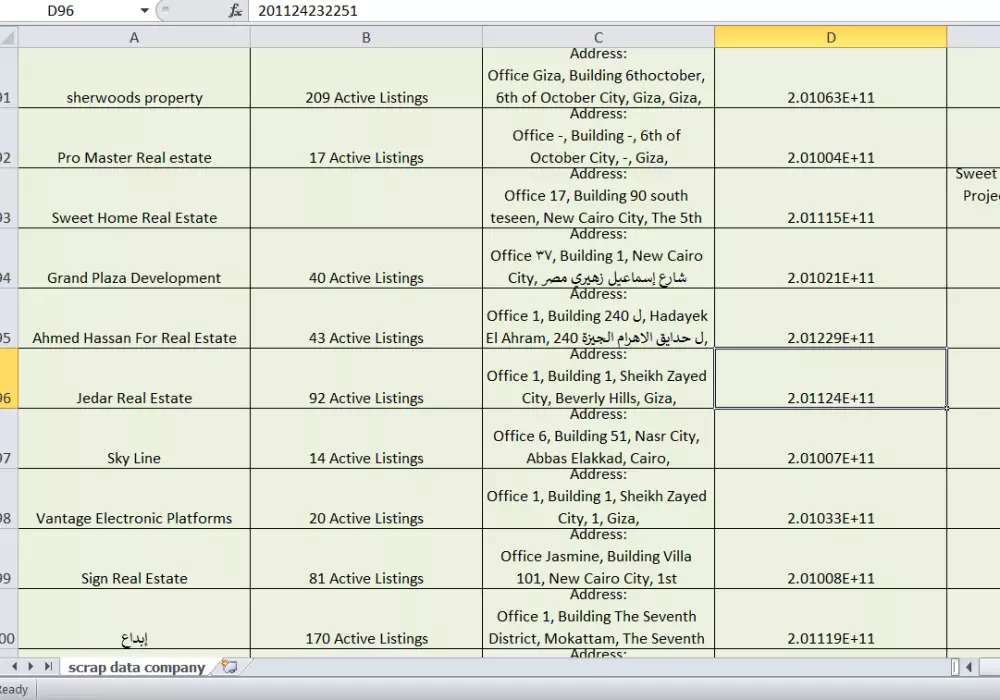Click the '92 Active Listings' cell
The width and height of the screenshot is (1000, 700).
coord(366,378)
